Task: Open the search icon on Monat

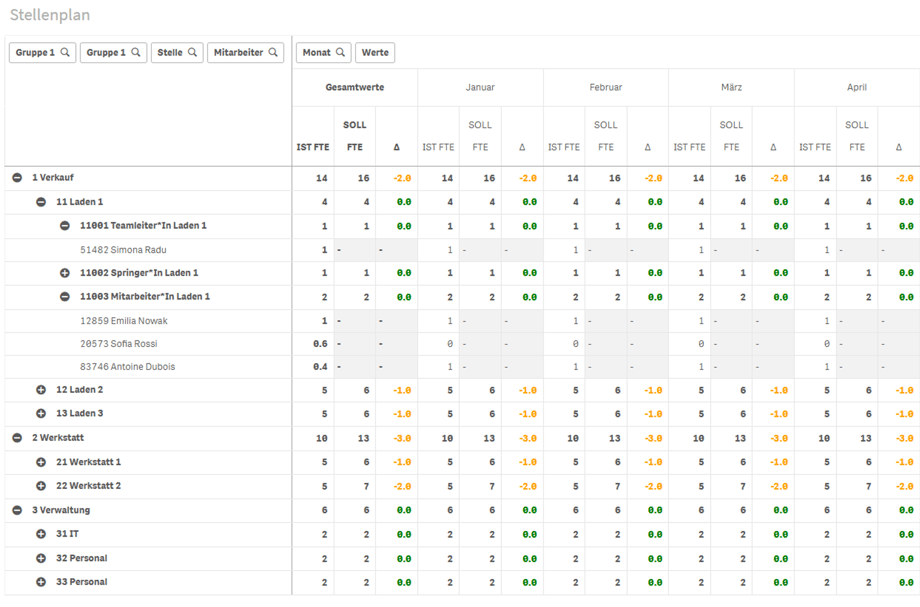Action: (x=340, y=53)
